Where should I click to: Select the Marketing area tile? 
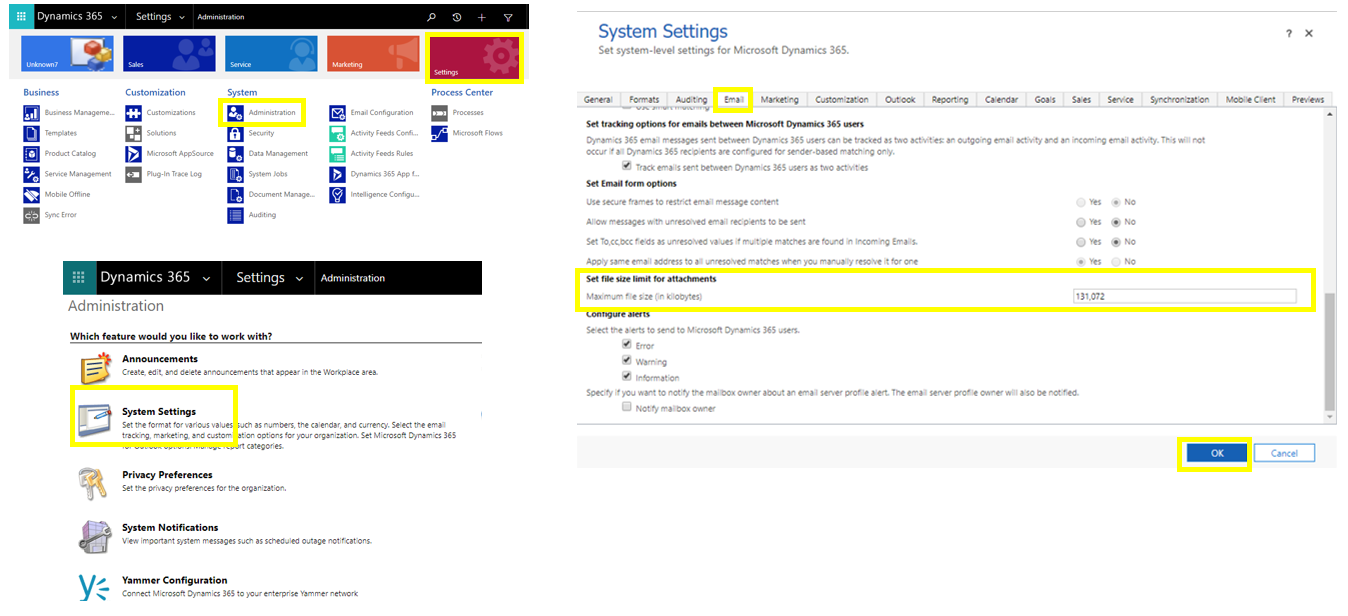click(373, 54)
